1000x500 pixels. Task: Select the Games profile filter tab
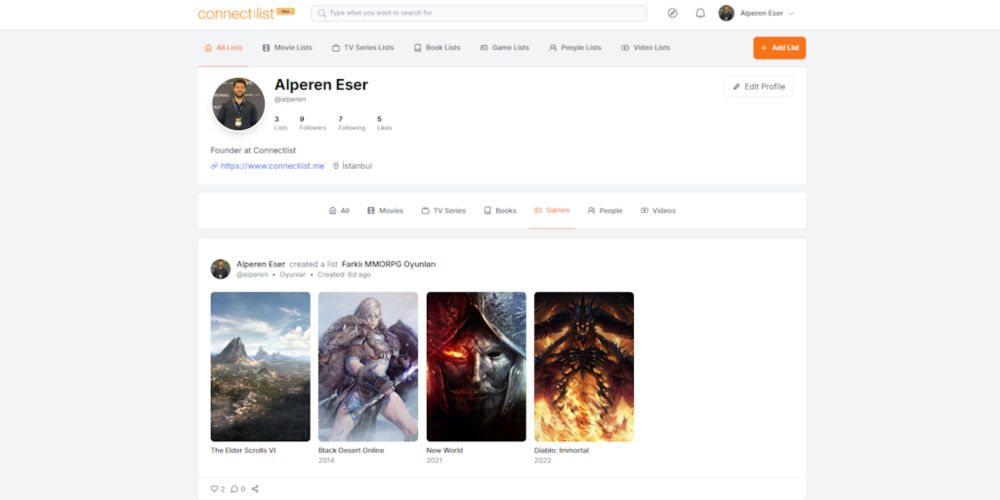552,210
